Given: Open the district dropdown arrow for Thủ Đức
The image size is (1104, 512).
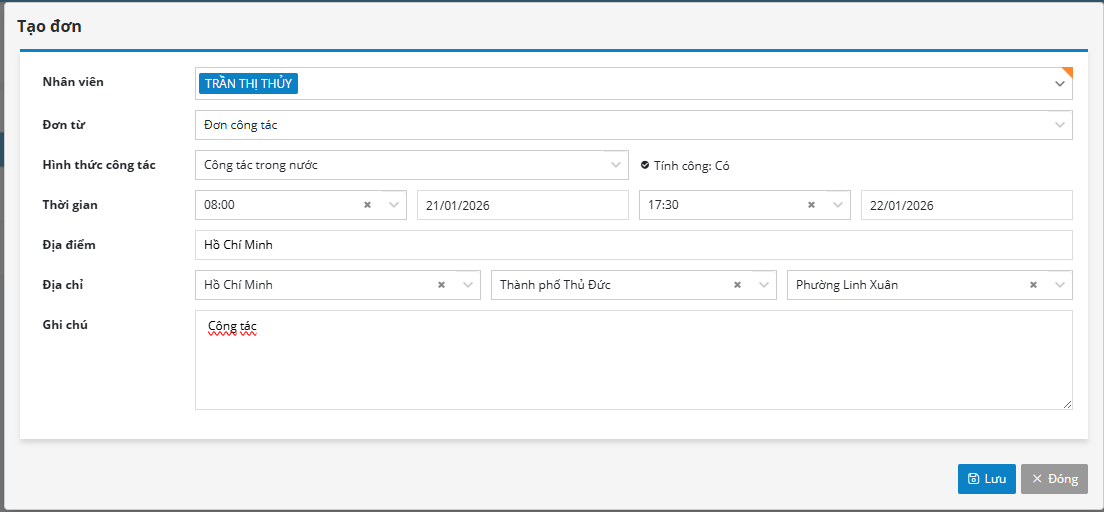Looking at the screenshot, I should pos(763,285).
